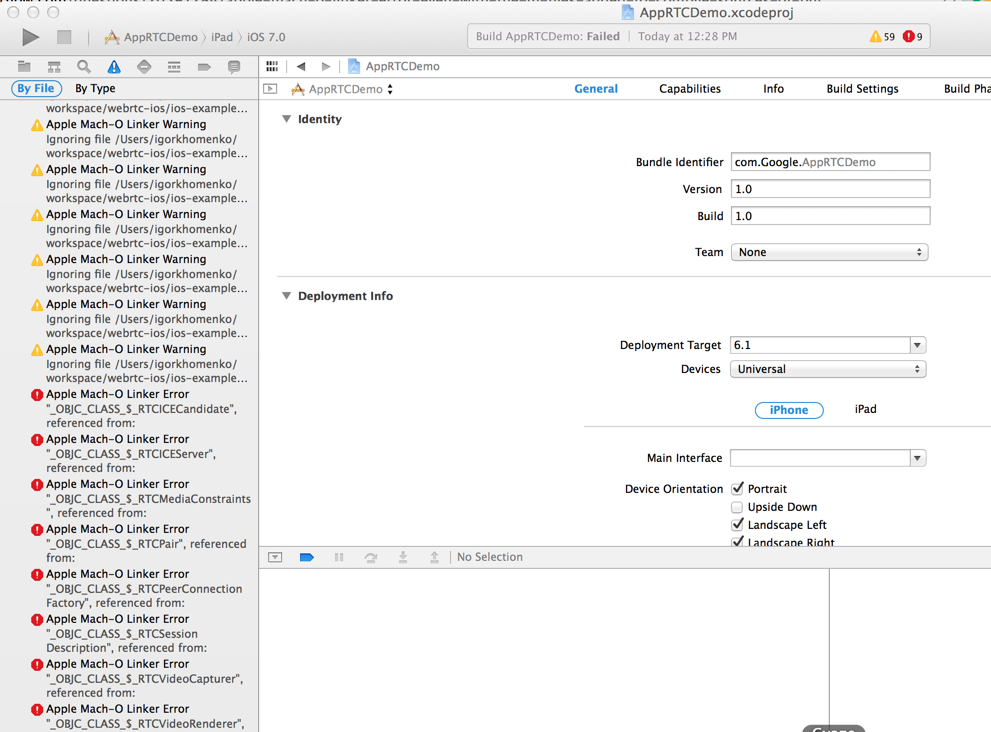Switch issues view to By Type

95,88
